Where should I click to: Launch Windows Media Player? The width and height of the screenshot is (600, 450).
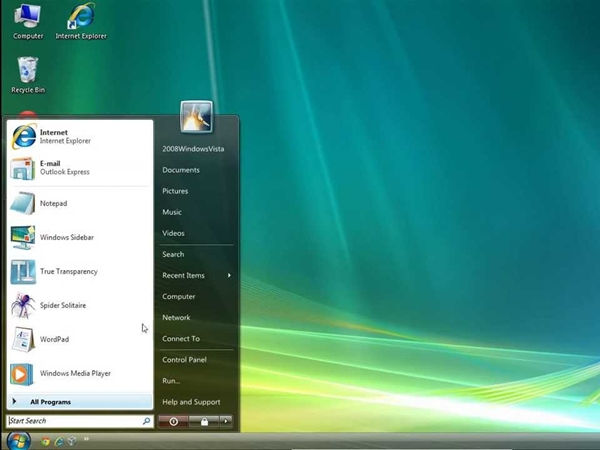(x=72, y=373)
